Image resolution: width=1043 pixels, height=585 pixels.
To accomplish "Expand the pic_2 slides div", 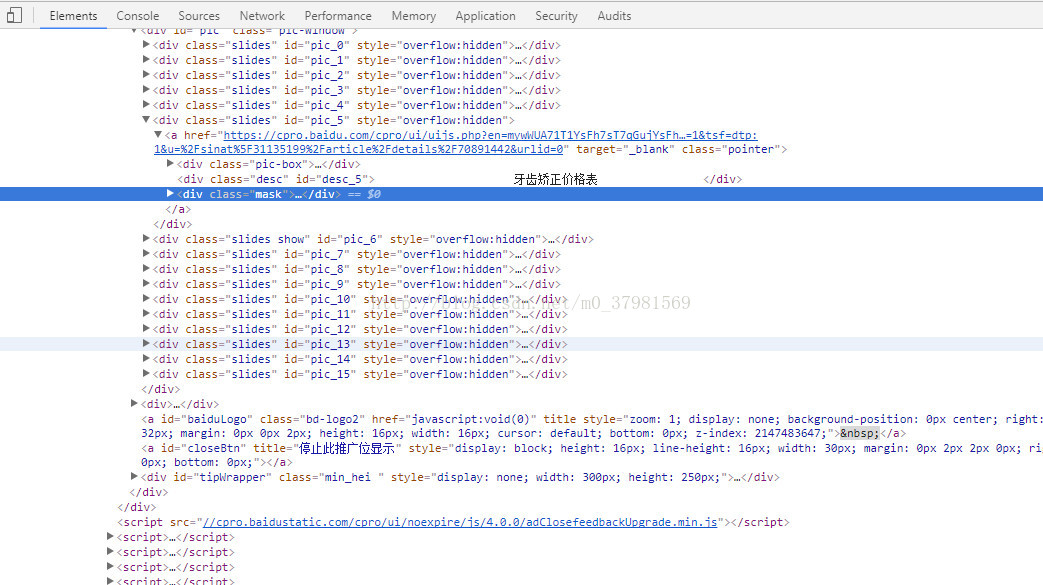I will tap(146, 75).
